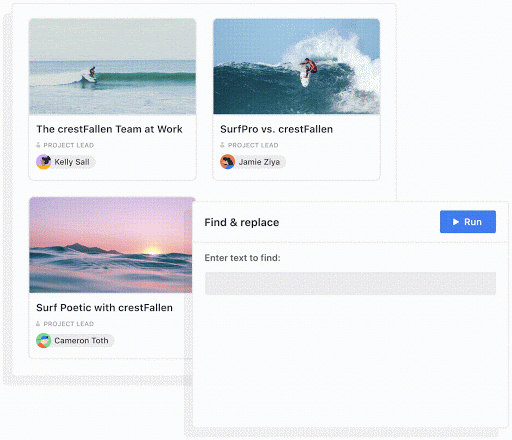Click SurfPro vs. crestFallen card title

(x=276, y=129)
